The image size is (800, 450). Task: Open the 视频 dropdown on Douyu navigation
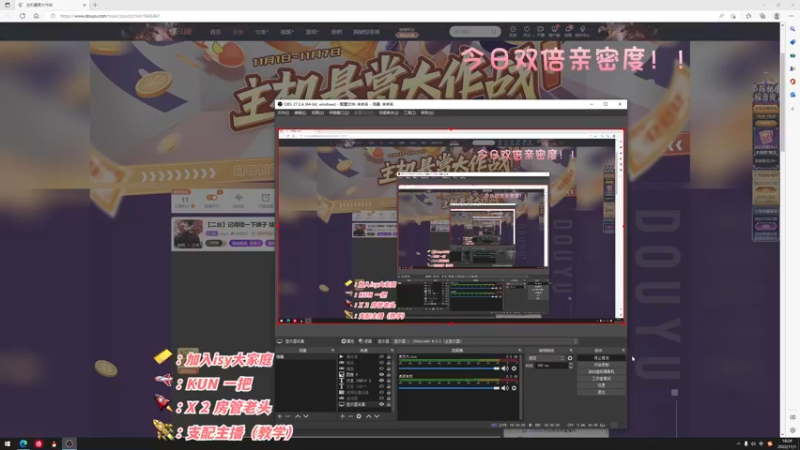(x=287, y=32)
